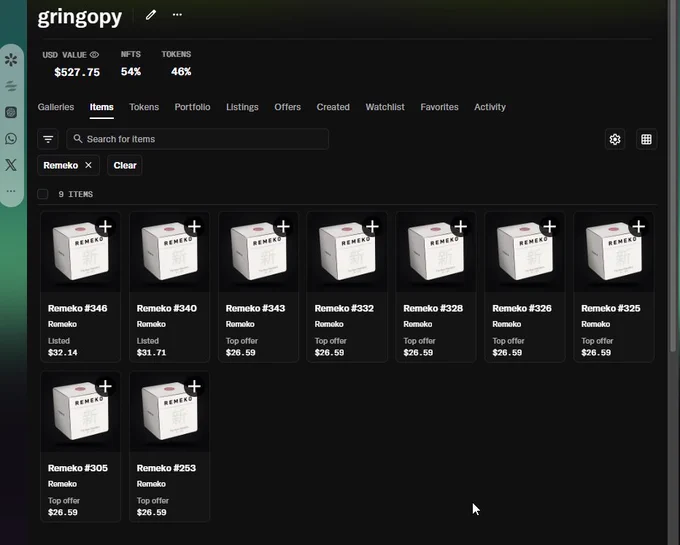Open the Portfolio tab
The image size is (680, 545).
pyautogui.click(x=192, y=107)
